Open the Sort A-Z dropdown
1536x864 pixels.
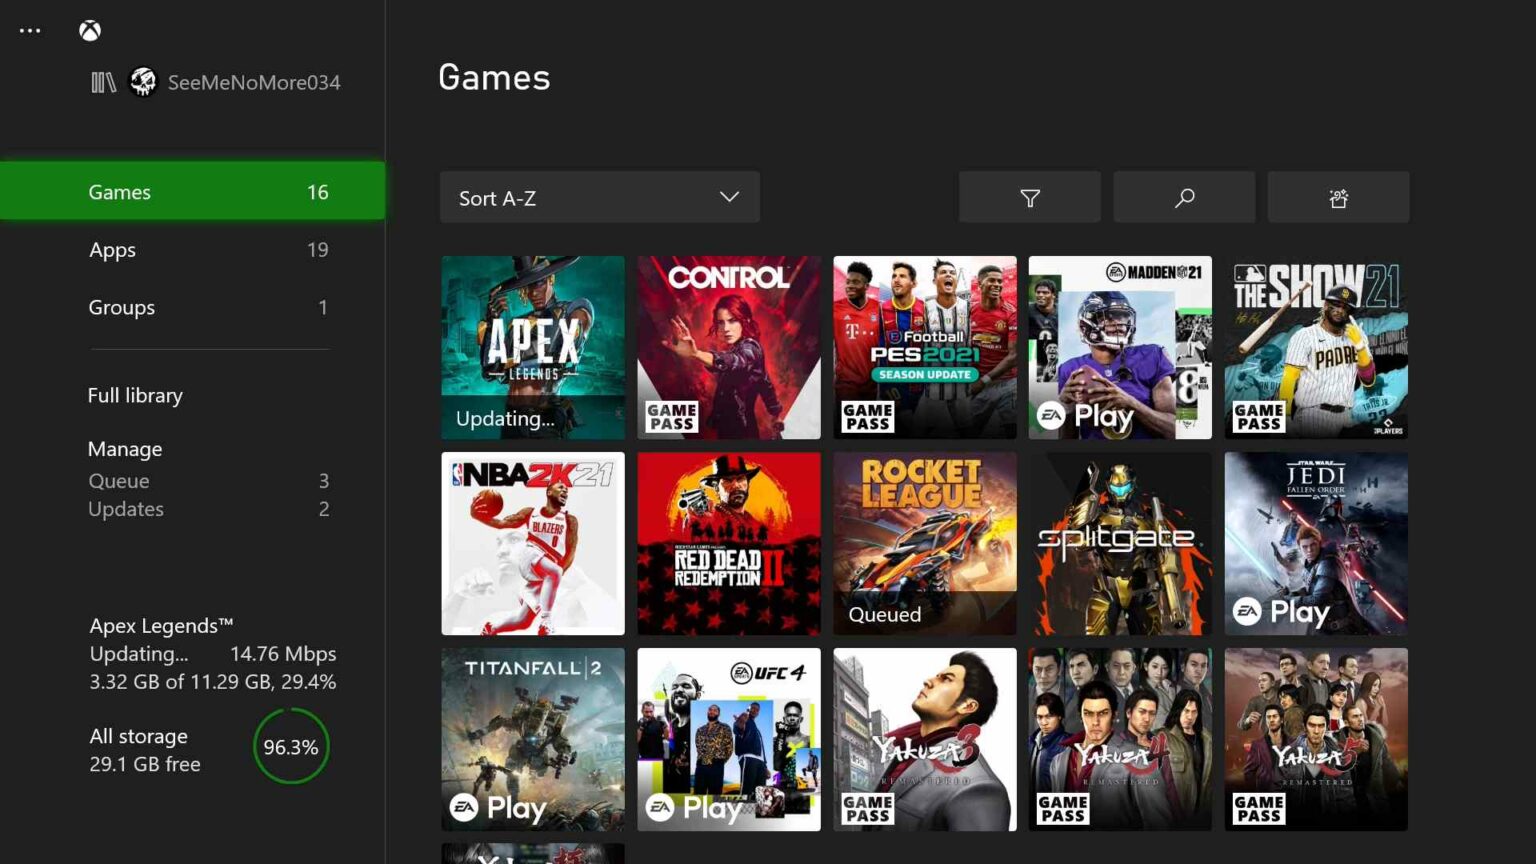coord(599,197)
